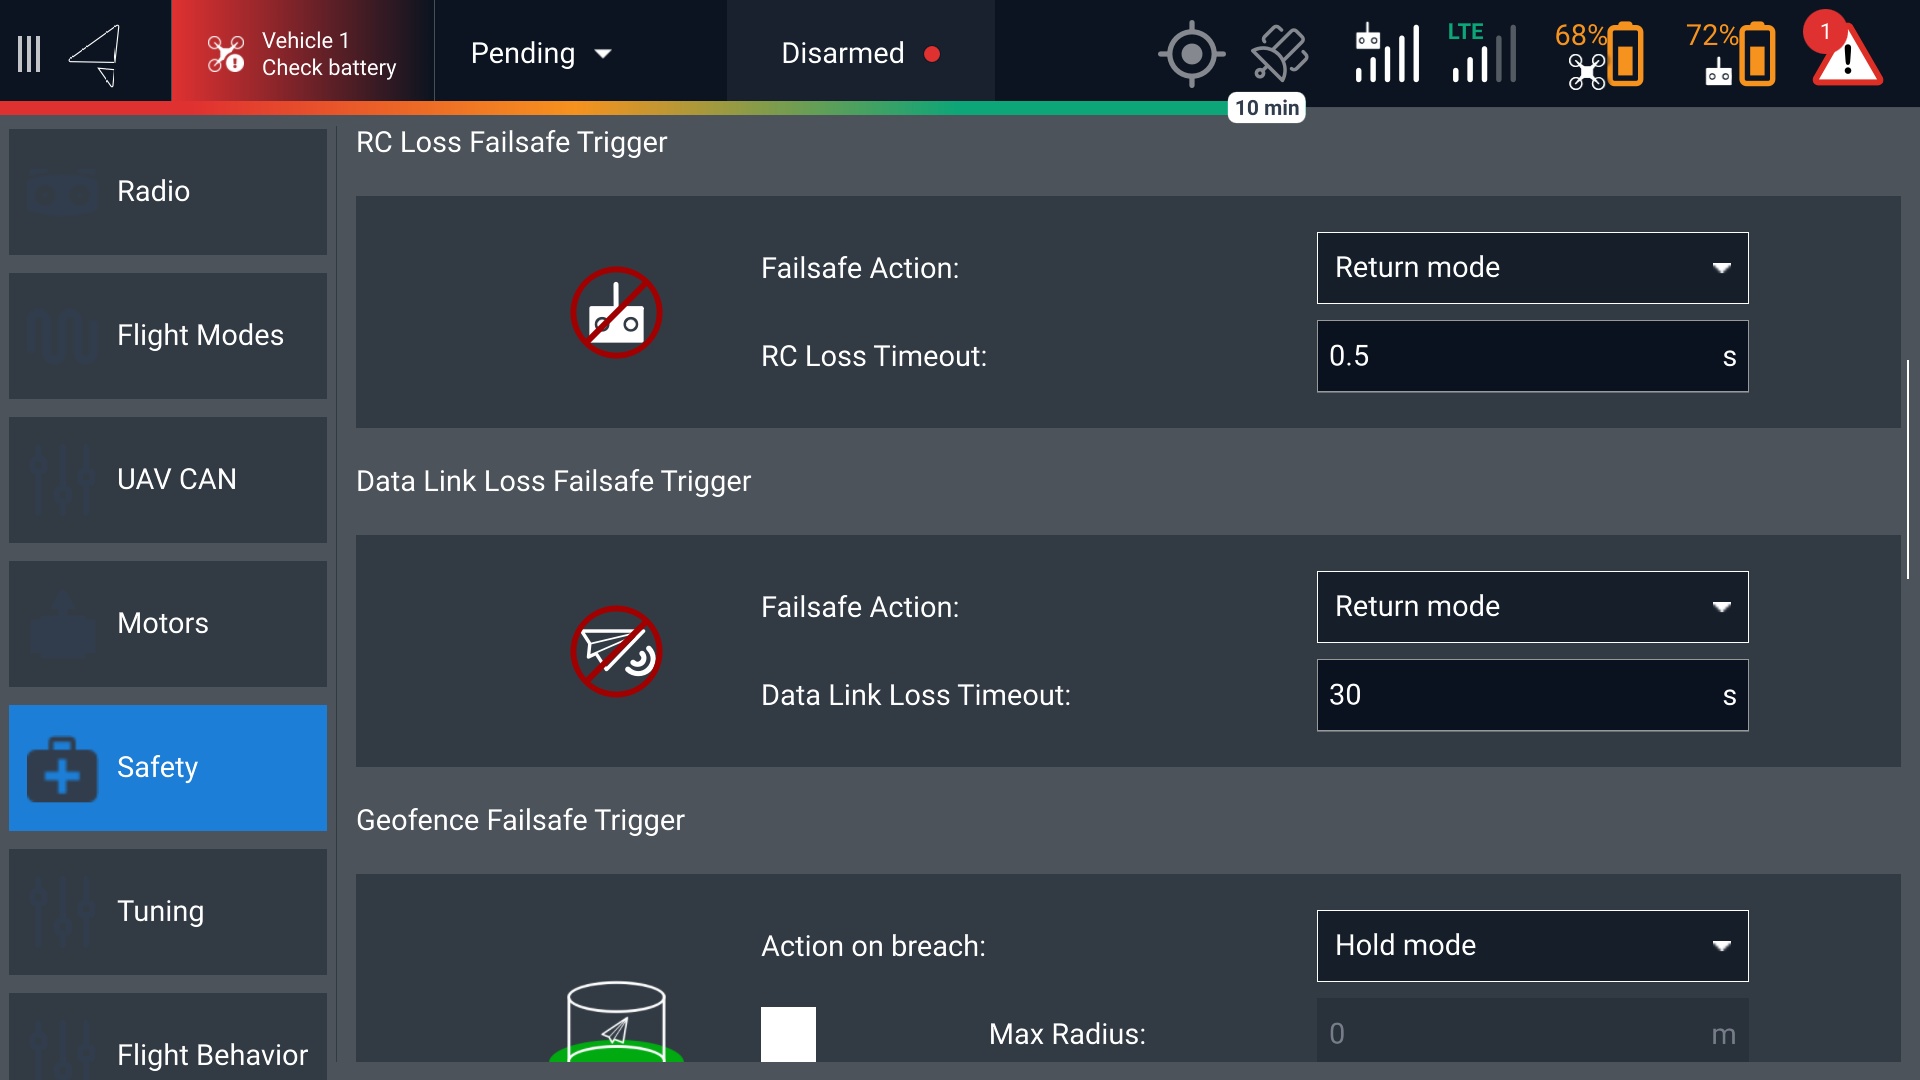Click the satellite status icon
The width and height of the screenshot is (1920, 1080).
tap(1279, 54)
